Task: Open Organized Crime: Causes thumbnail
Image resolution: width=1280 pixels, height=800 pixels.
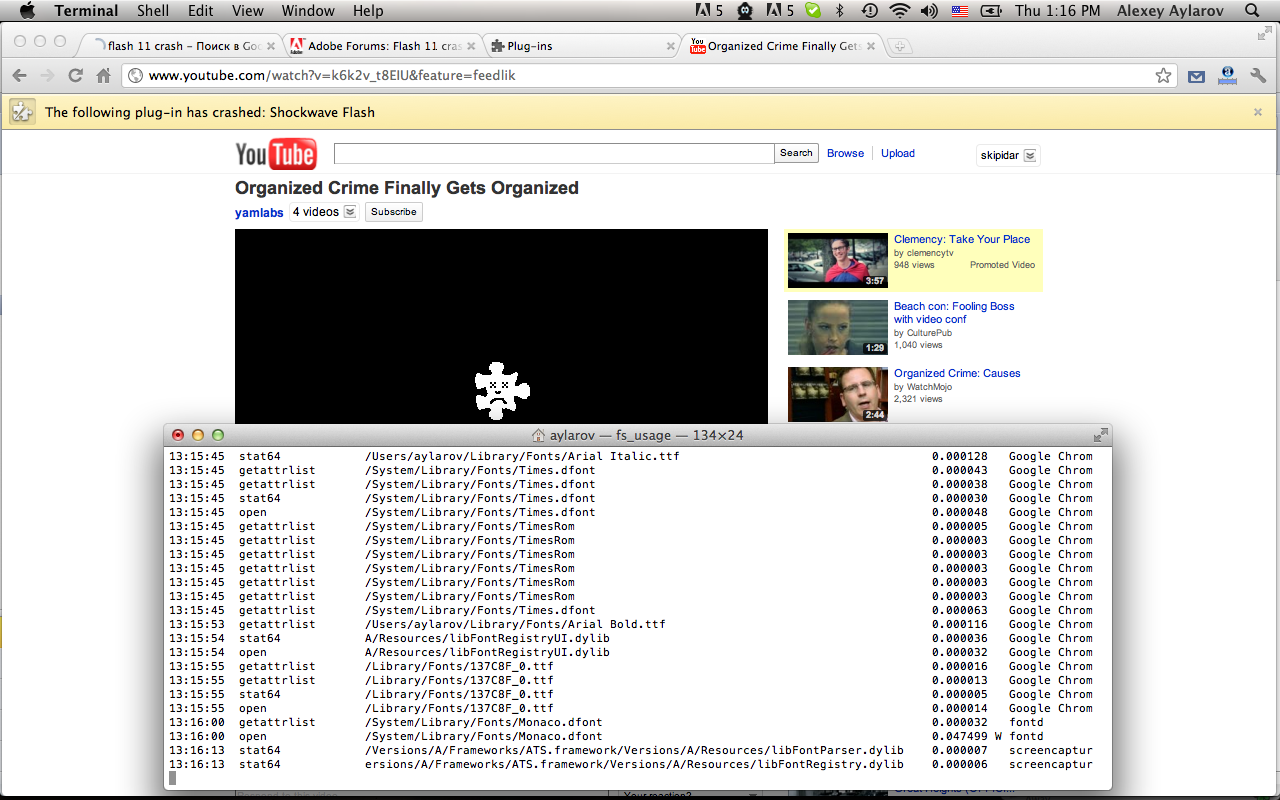Action: 838,394
